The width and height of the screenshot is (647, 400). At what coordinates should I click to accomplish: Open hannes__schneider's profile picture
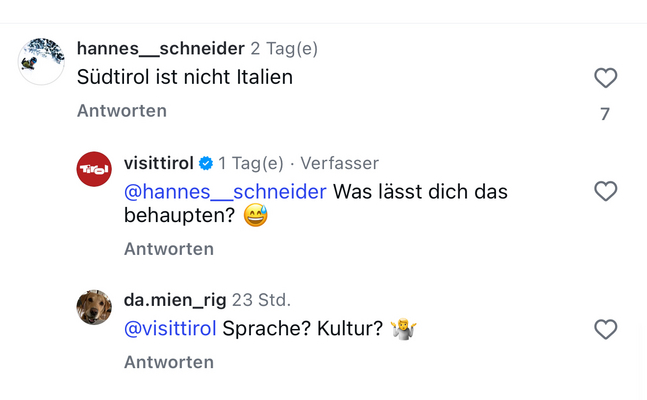click(42, 62)
